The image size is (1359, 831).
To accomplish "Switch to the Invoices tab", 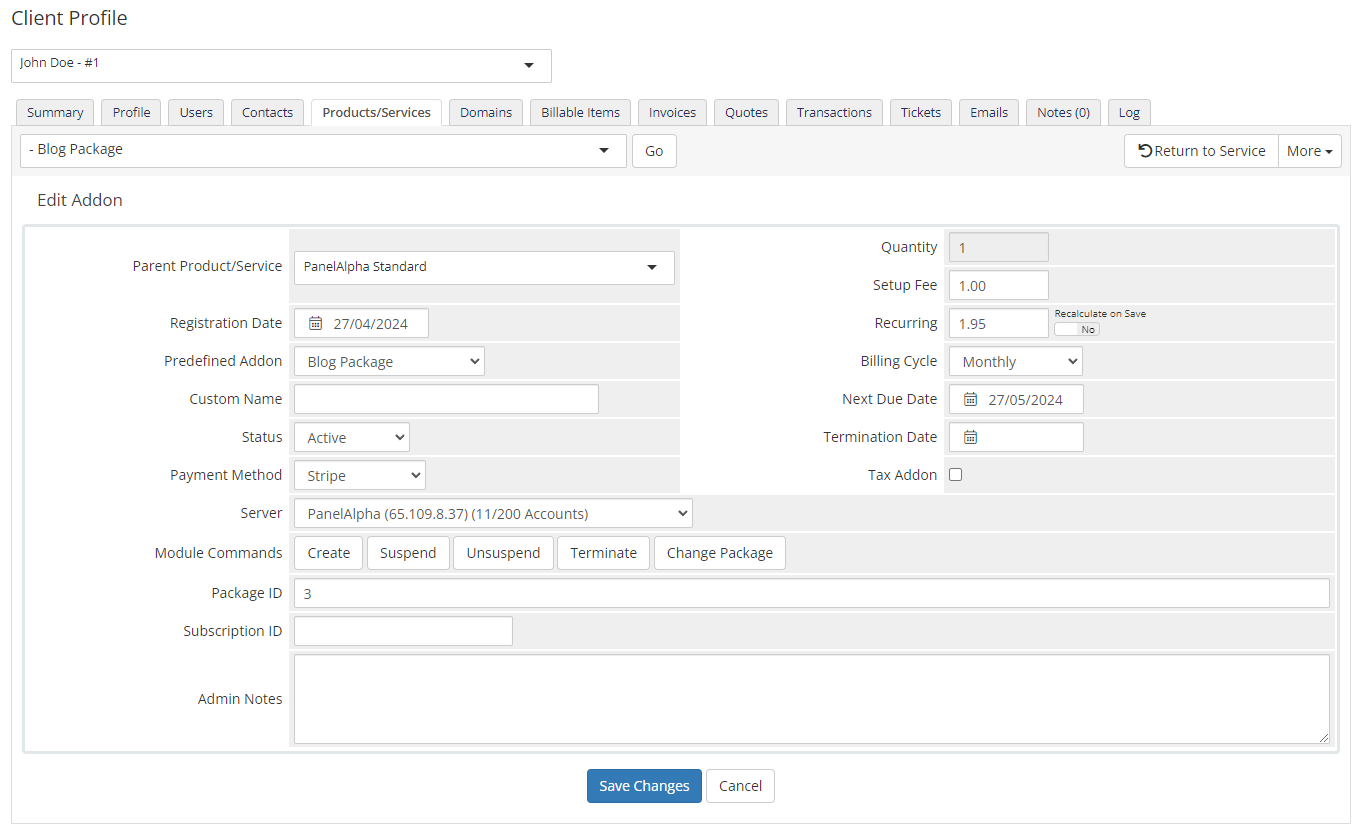I will (x=671, y=112).
